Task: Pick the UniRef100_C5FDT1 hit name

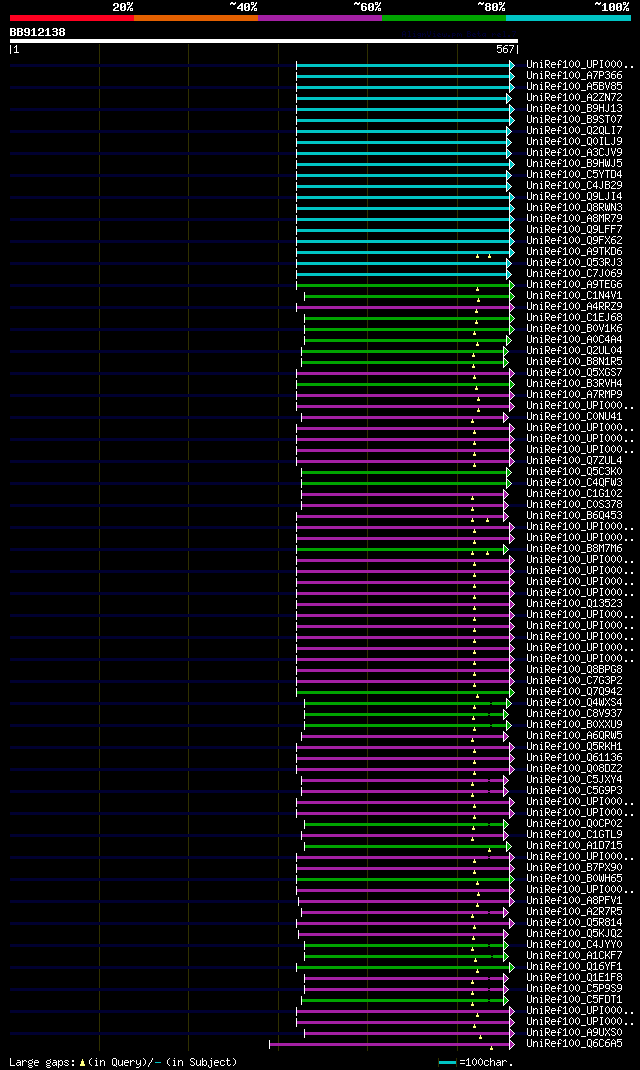Action: pyautogui.click(x=574, y=1000)
